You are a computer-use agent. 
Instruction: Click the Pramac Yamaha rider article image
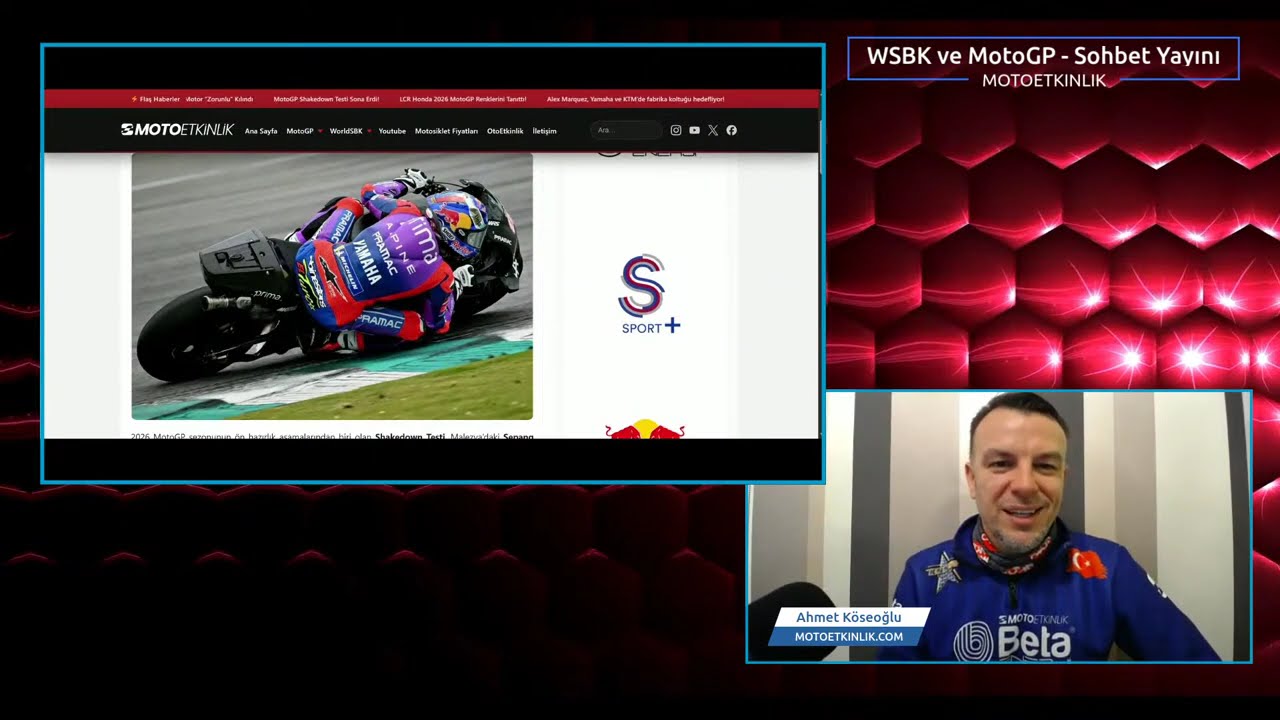(332, 286)
